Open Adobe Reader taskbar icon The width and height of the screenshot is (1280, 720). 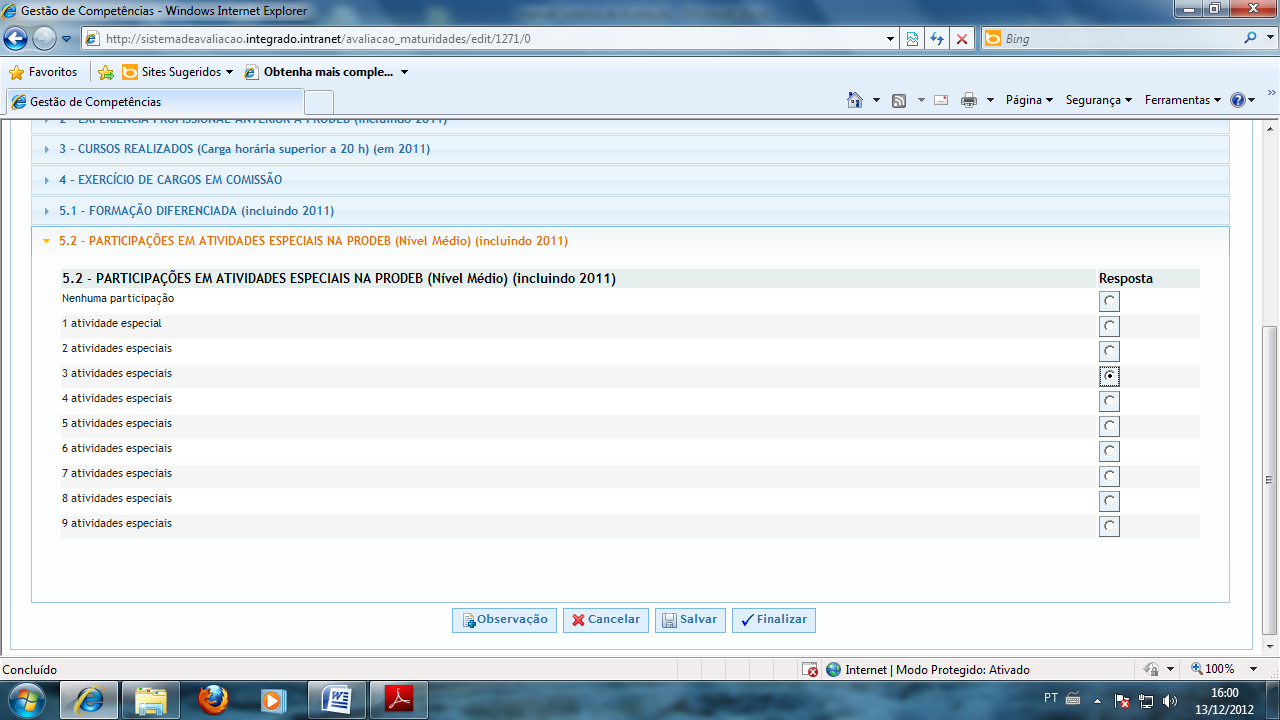pyautogui.click(x=398, y=699)
